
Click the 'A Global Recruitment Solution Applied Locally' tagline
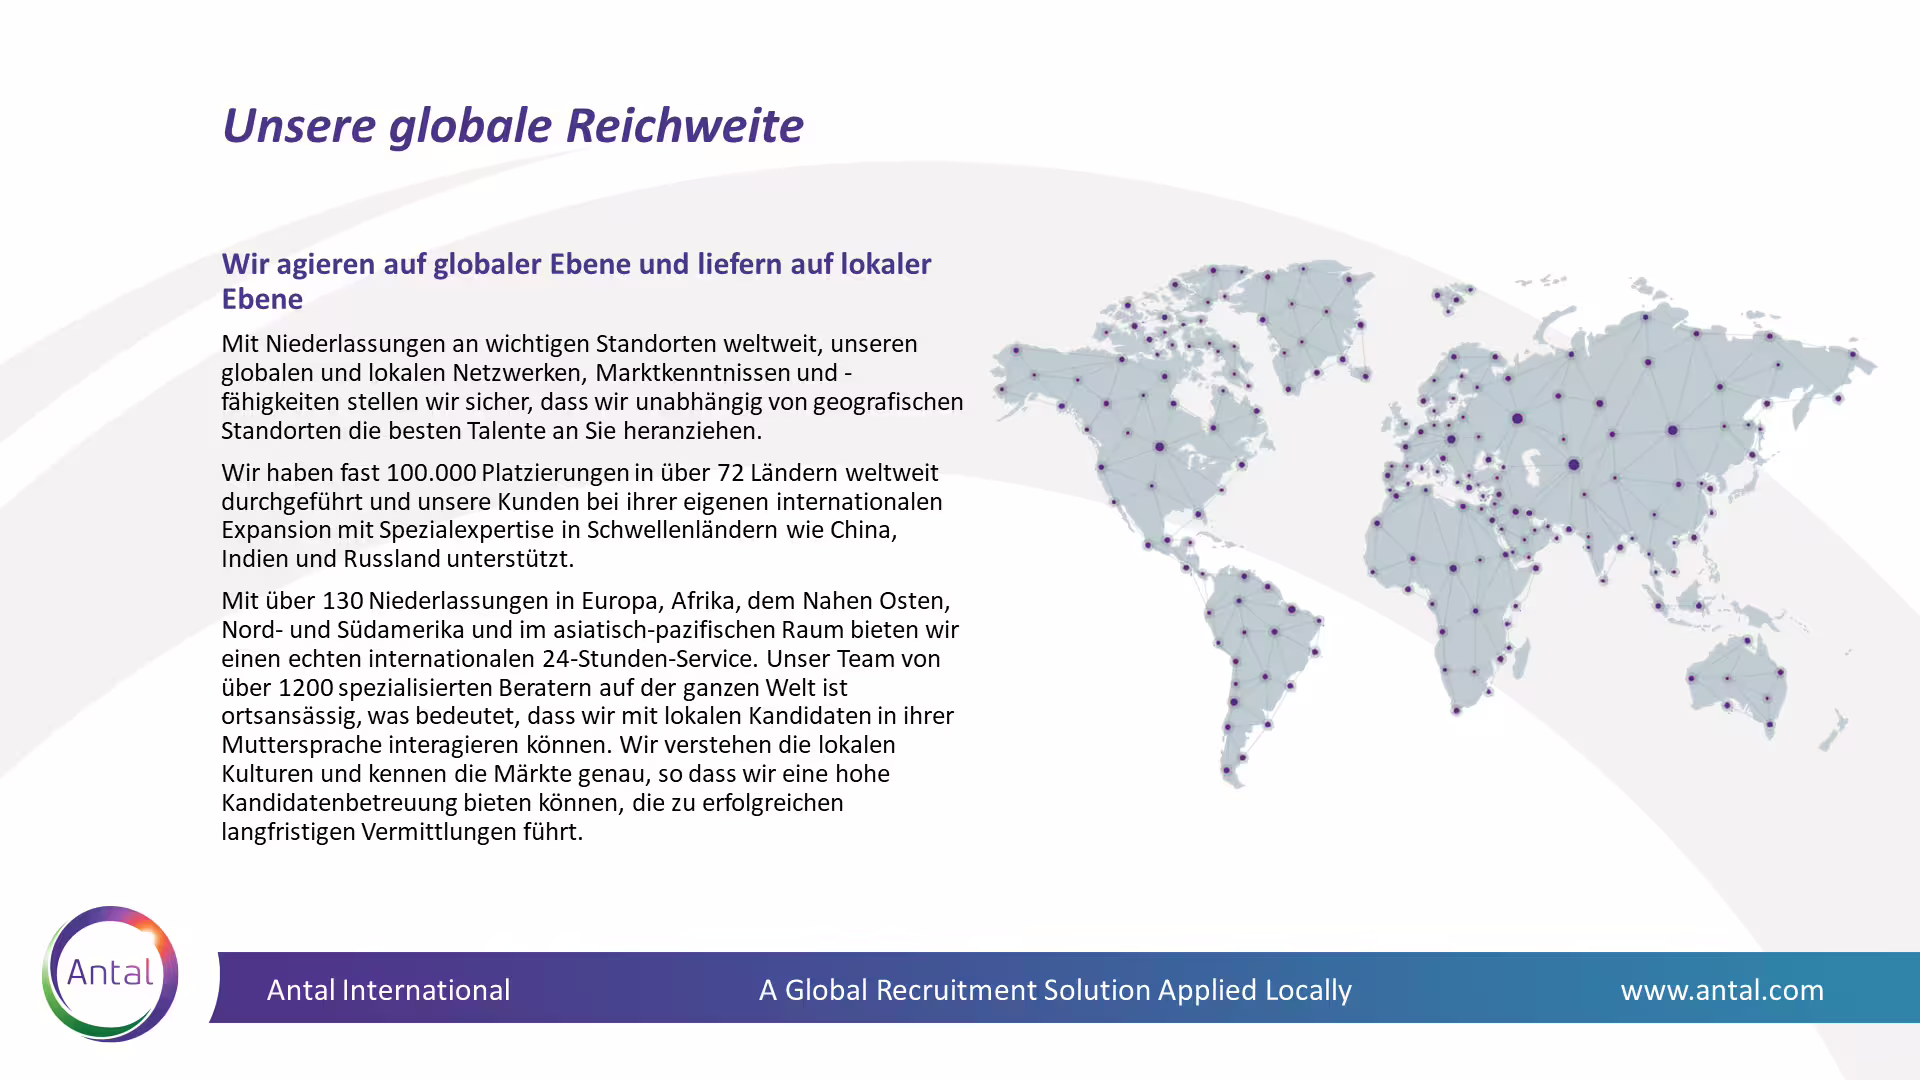click(1054, 990)
